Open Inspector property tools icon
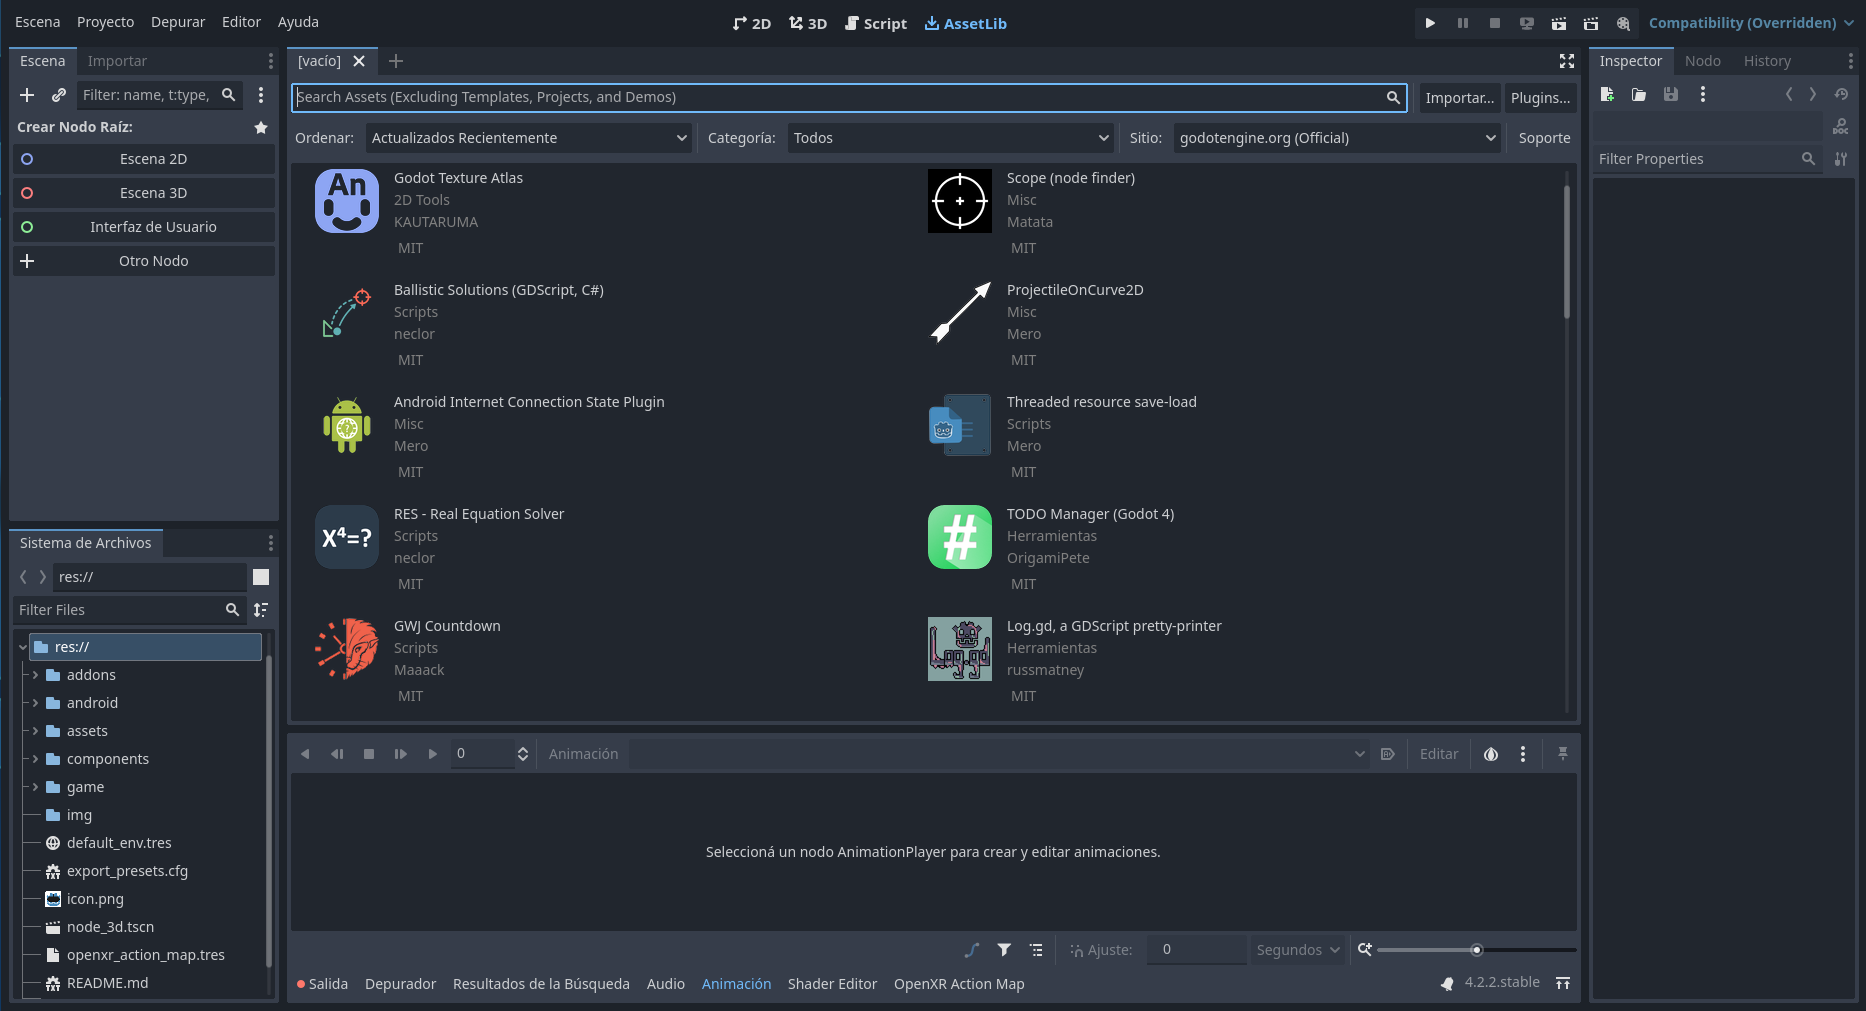Image resolution: width=1866 pixels, height=1011 pixels. tap(1841, 159)
